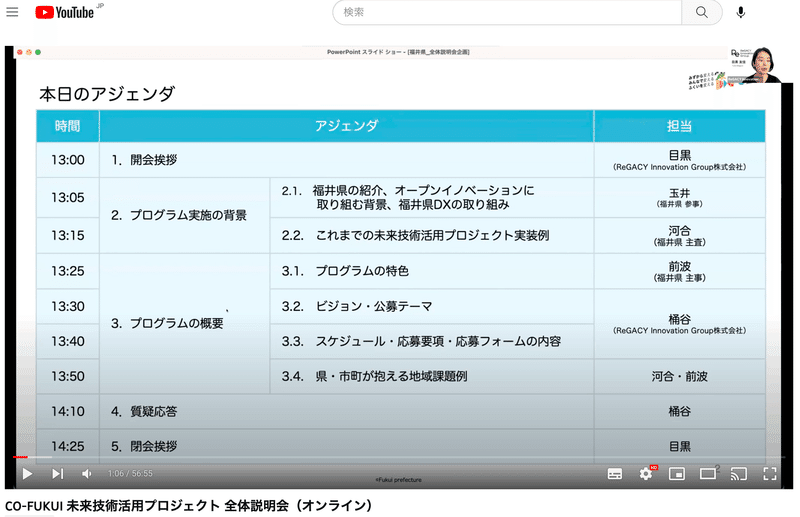This screenshot has width=800, height=517.
Task: Toggle subtitles/closed captions
Action: pos(615,474)
